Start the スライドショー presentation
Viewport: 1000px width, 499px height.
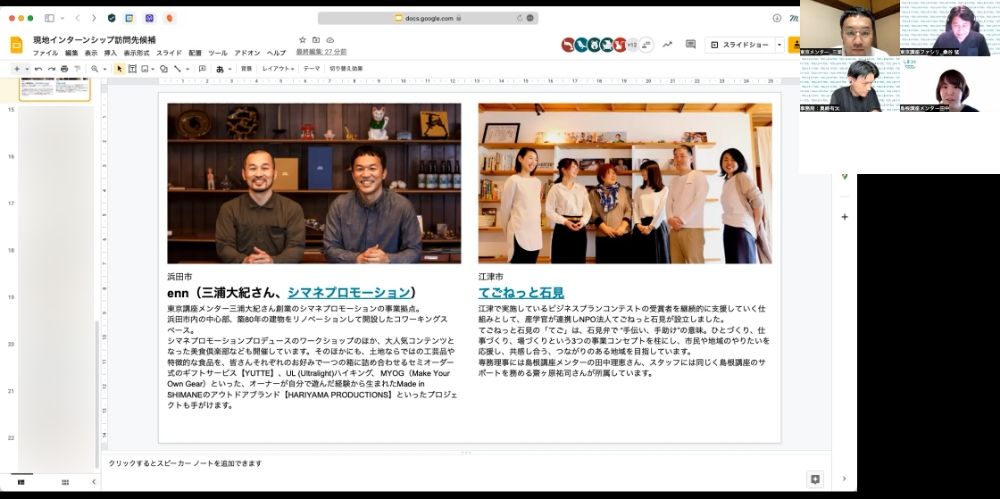pyautogui.click(x=740, y=45)
